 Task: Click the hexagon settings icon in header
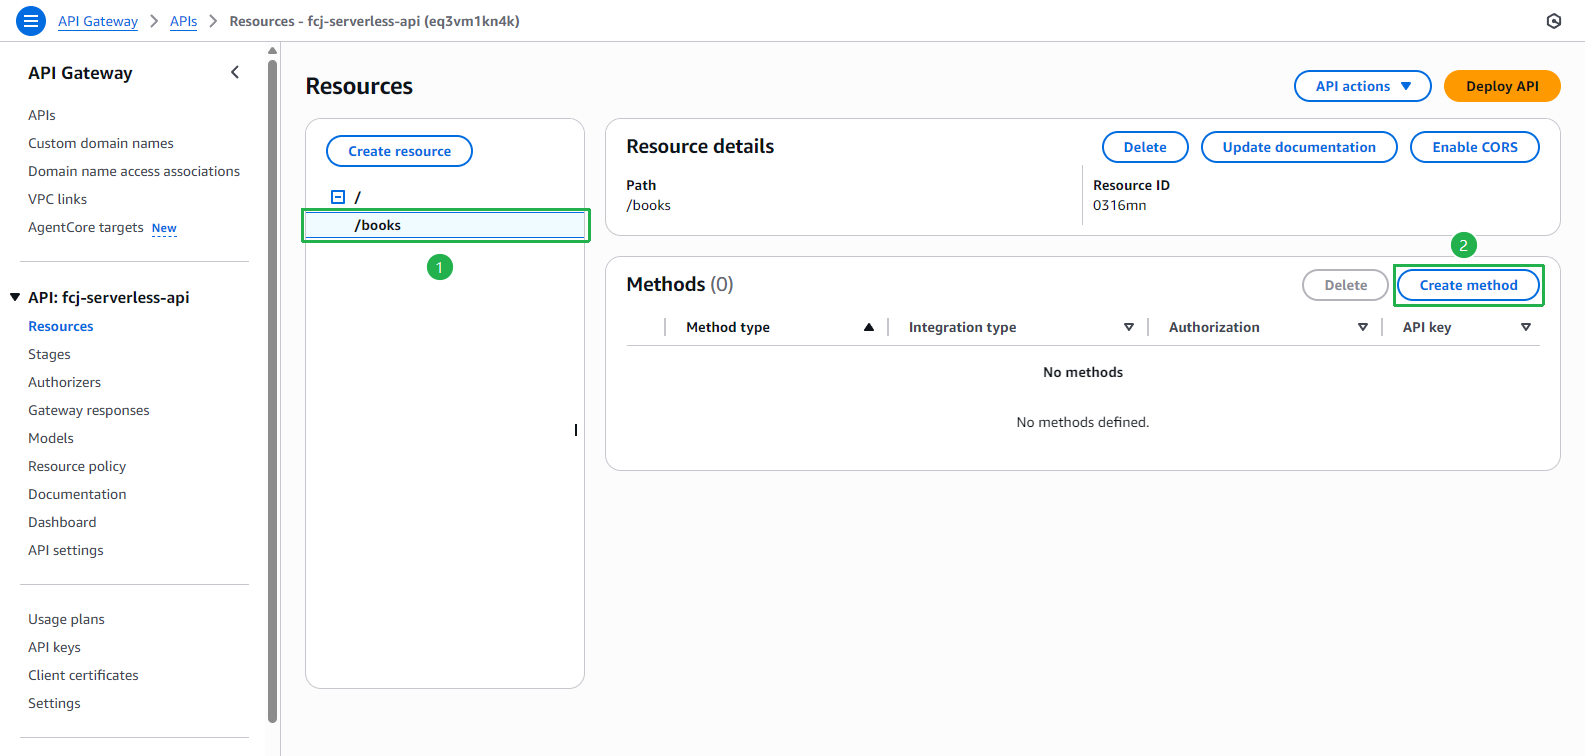pos(1553,21)
